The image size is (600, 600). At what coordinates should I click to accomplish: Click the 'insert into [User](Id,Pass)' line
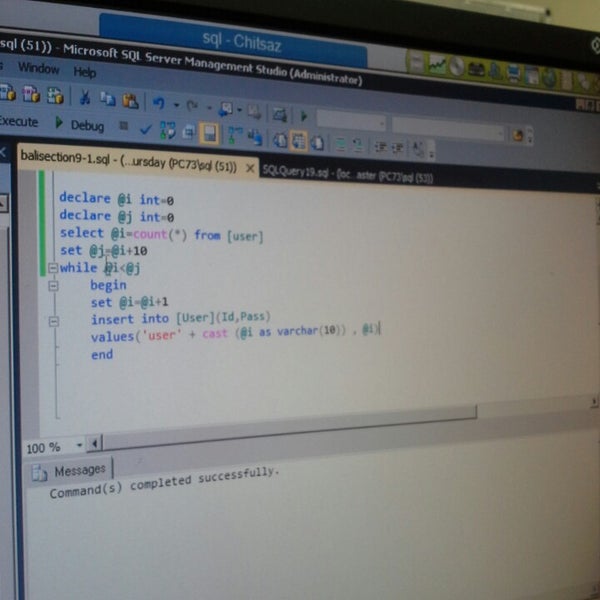click(181, 318)
